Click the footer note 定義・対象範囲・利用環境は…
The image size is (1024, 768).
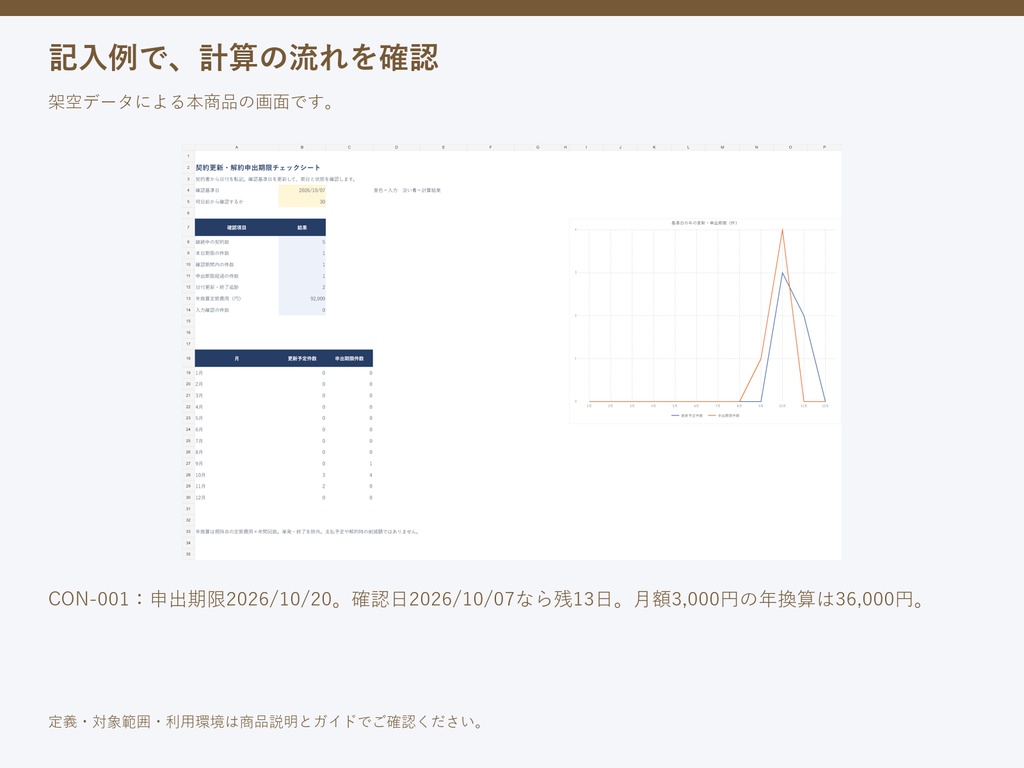(266, 722)
